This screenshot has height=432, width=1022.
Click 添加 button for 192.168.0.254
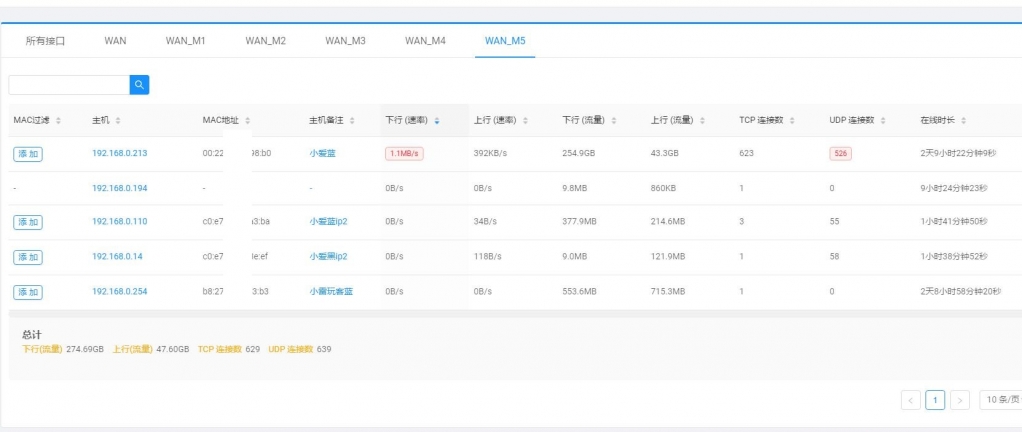[27, 292]
